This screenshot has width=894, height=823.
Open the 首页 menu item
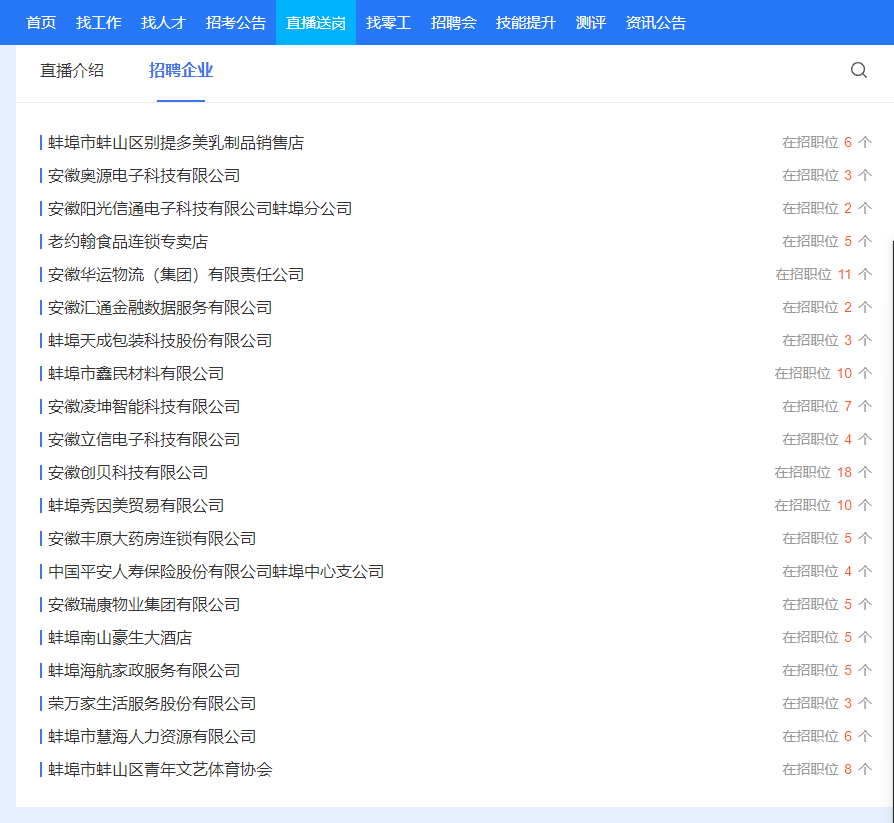[41, 22]
